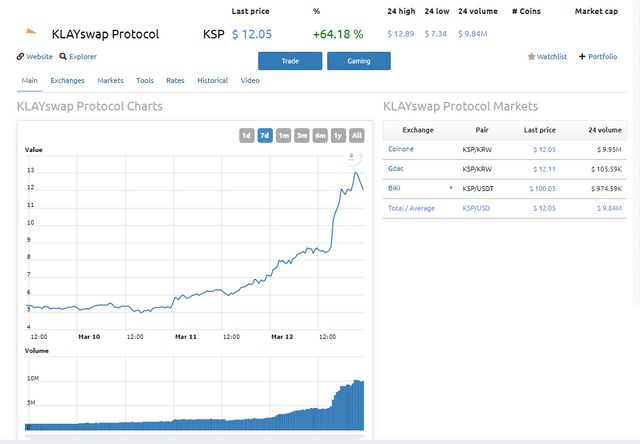This screenshot has width=640, height=444.
Task: Select the 1y chart range
Action: 338,135
